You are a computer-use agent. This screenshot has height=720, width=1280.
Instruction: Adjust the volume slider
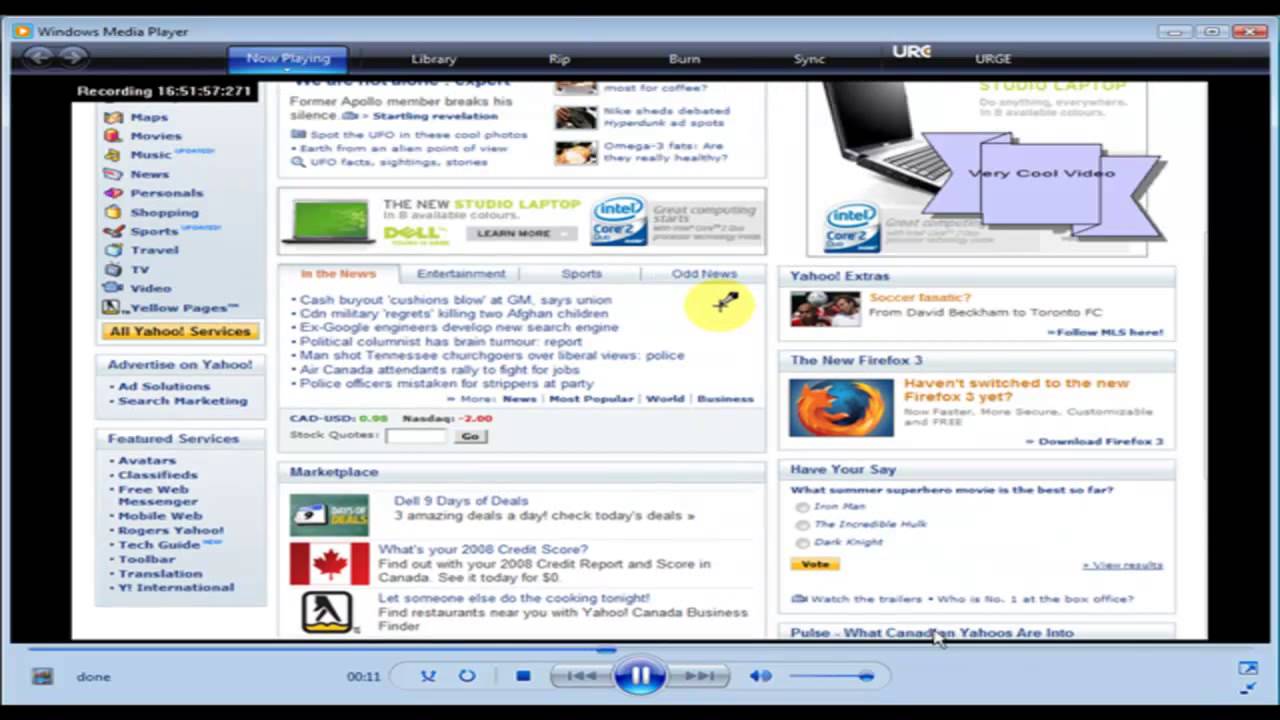(x=830, y=676)
